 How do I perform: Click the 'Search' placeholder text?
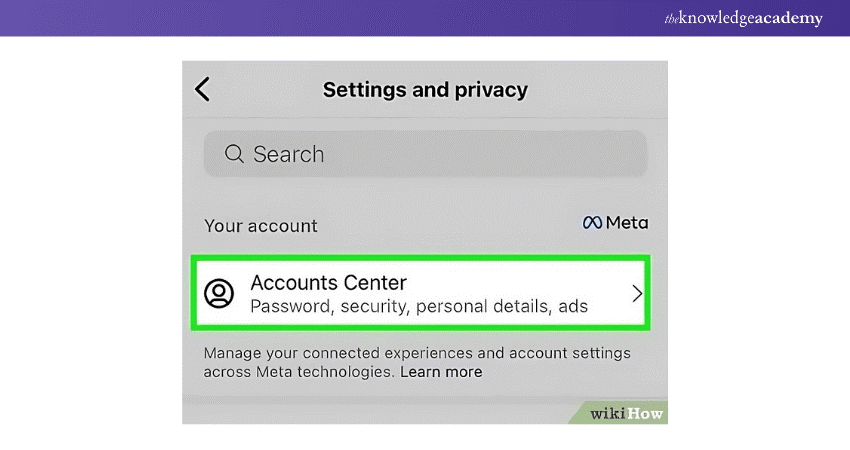coord(288,154)
